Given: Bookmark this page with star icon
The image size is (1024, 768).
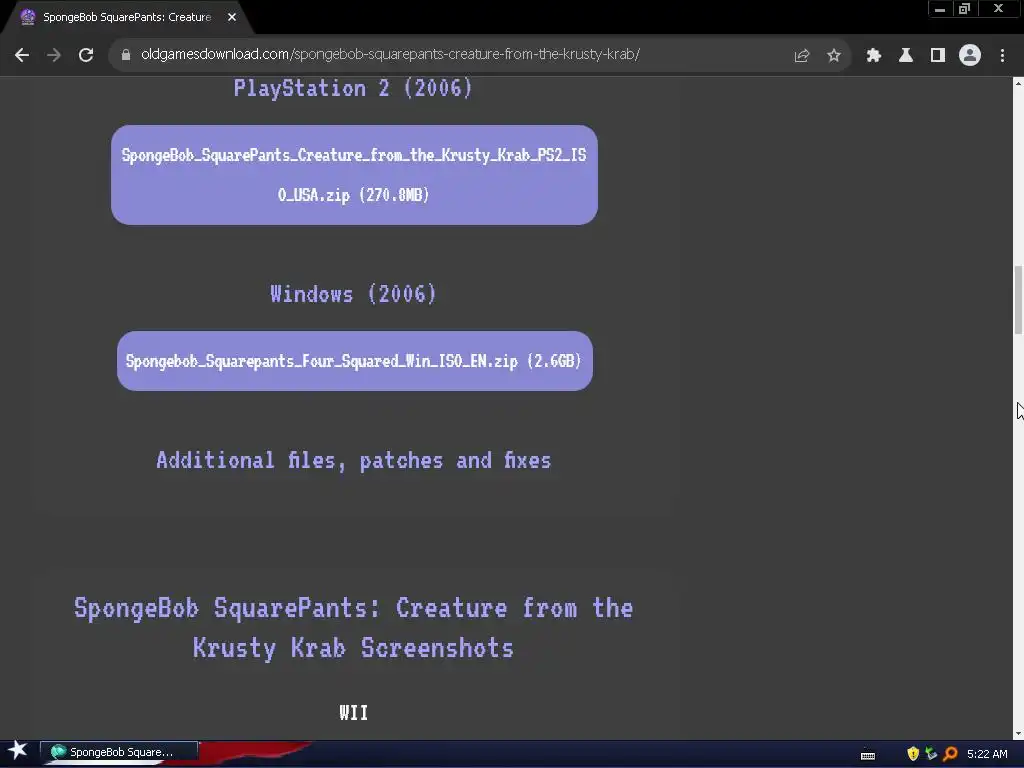Looking at the screenshot, I should (x=834, y=56).
